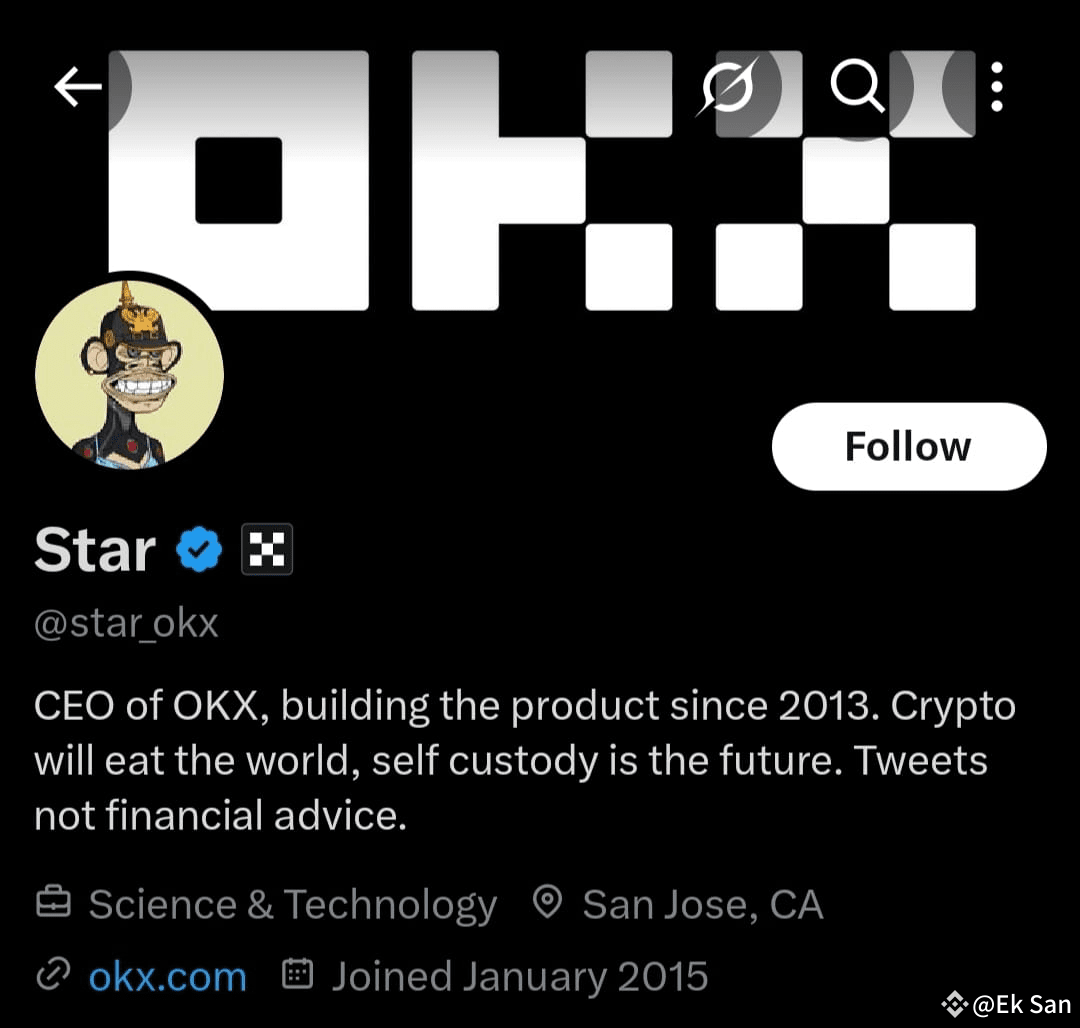
Task: Click the Science & Technology category label
Action: [x=292, y=903]
